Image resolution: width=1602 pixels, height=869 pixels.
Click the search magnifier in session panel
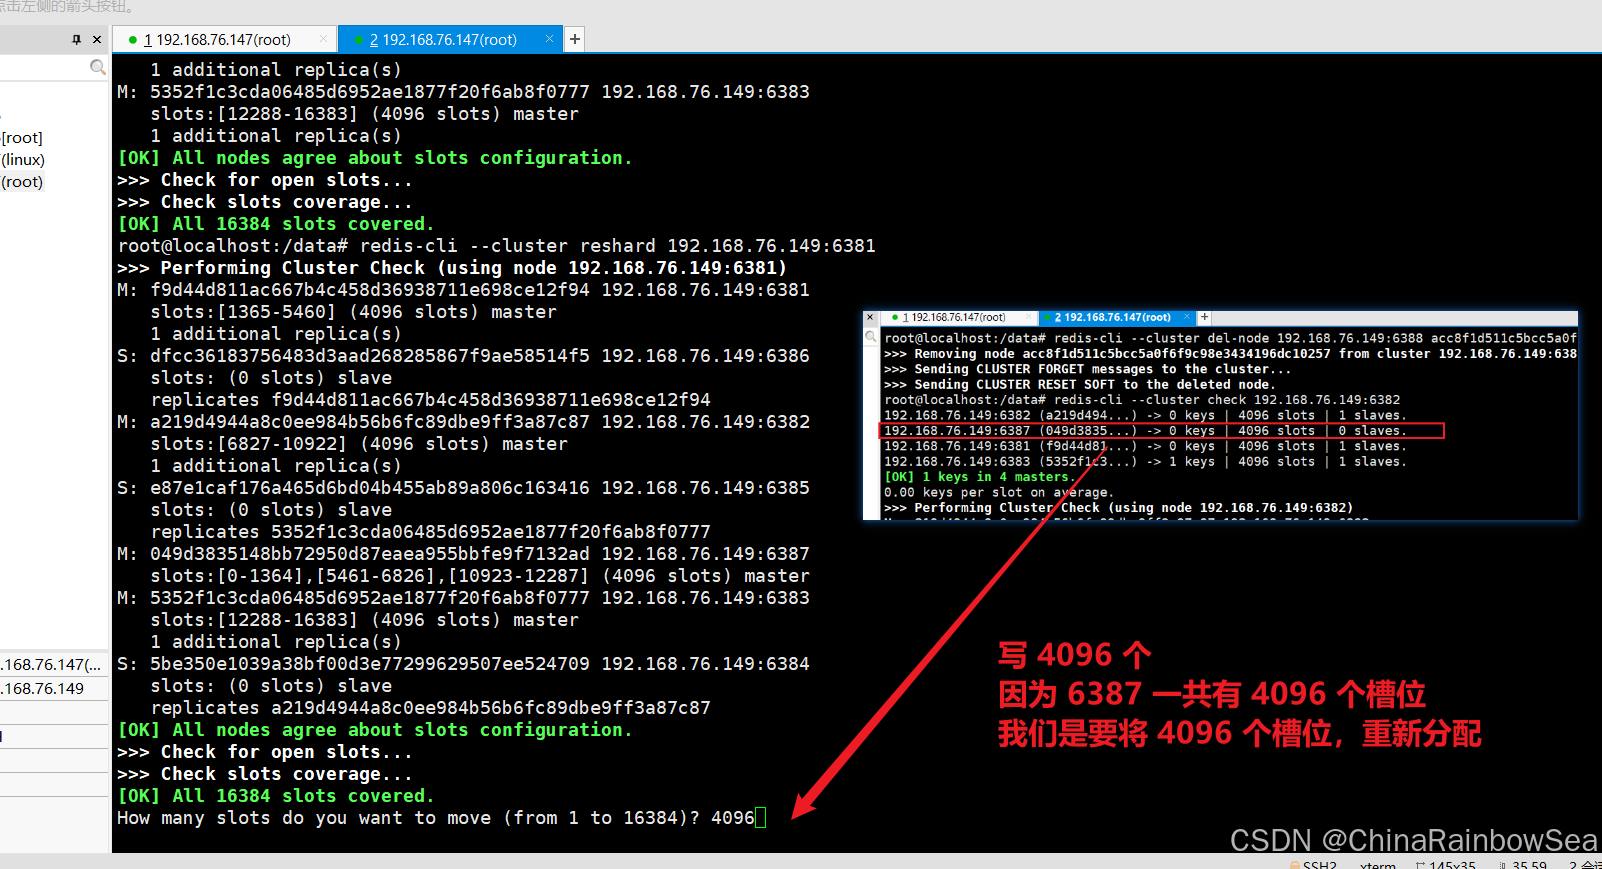97,67
